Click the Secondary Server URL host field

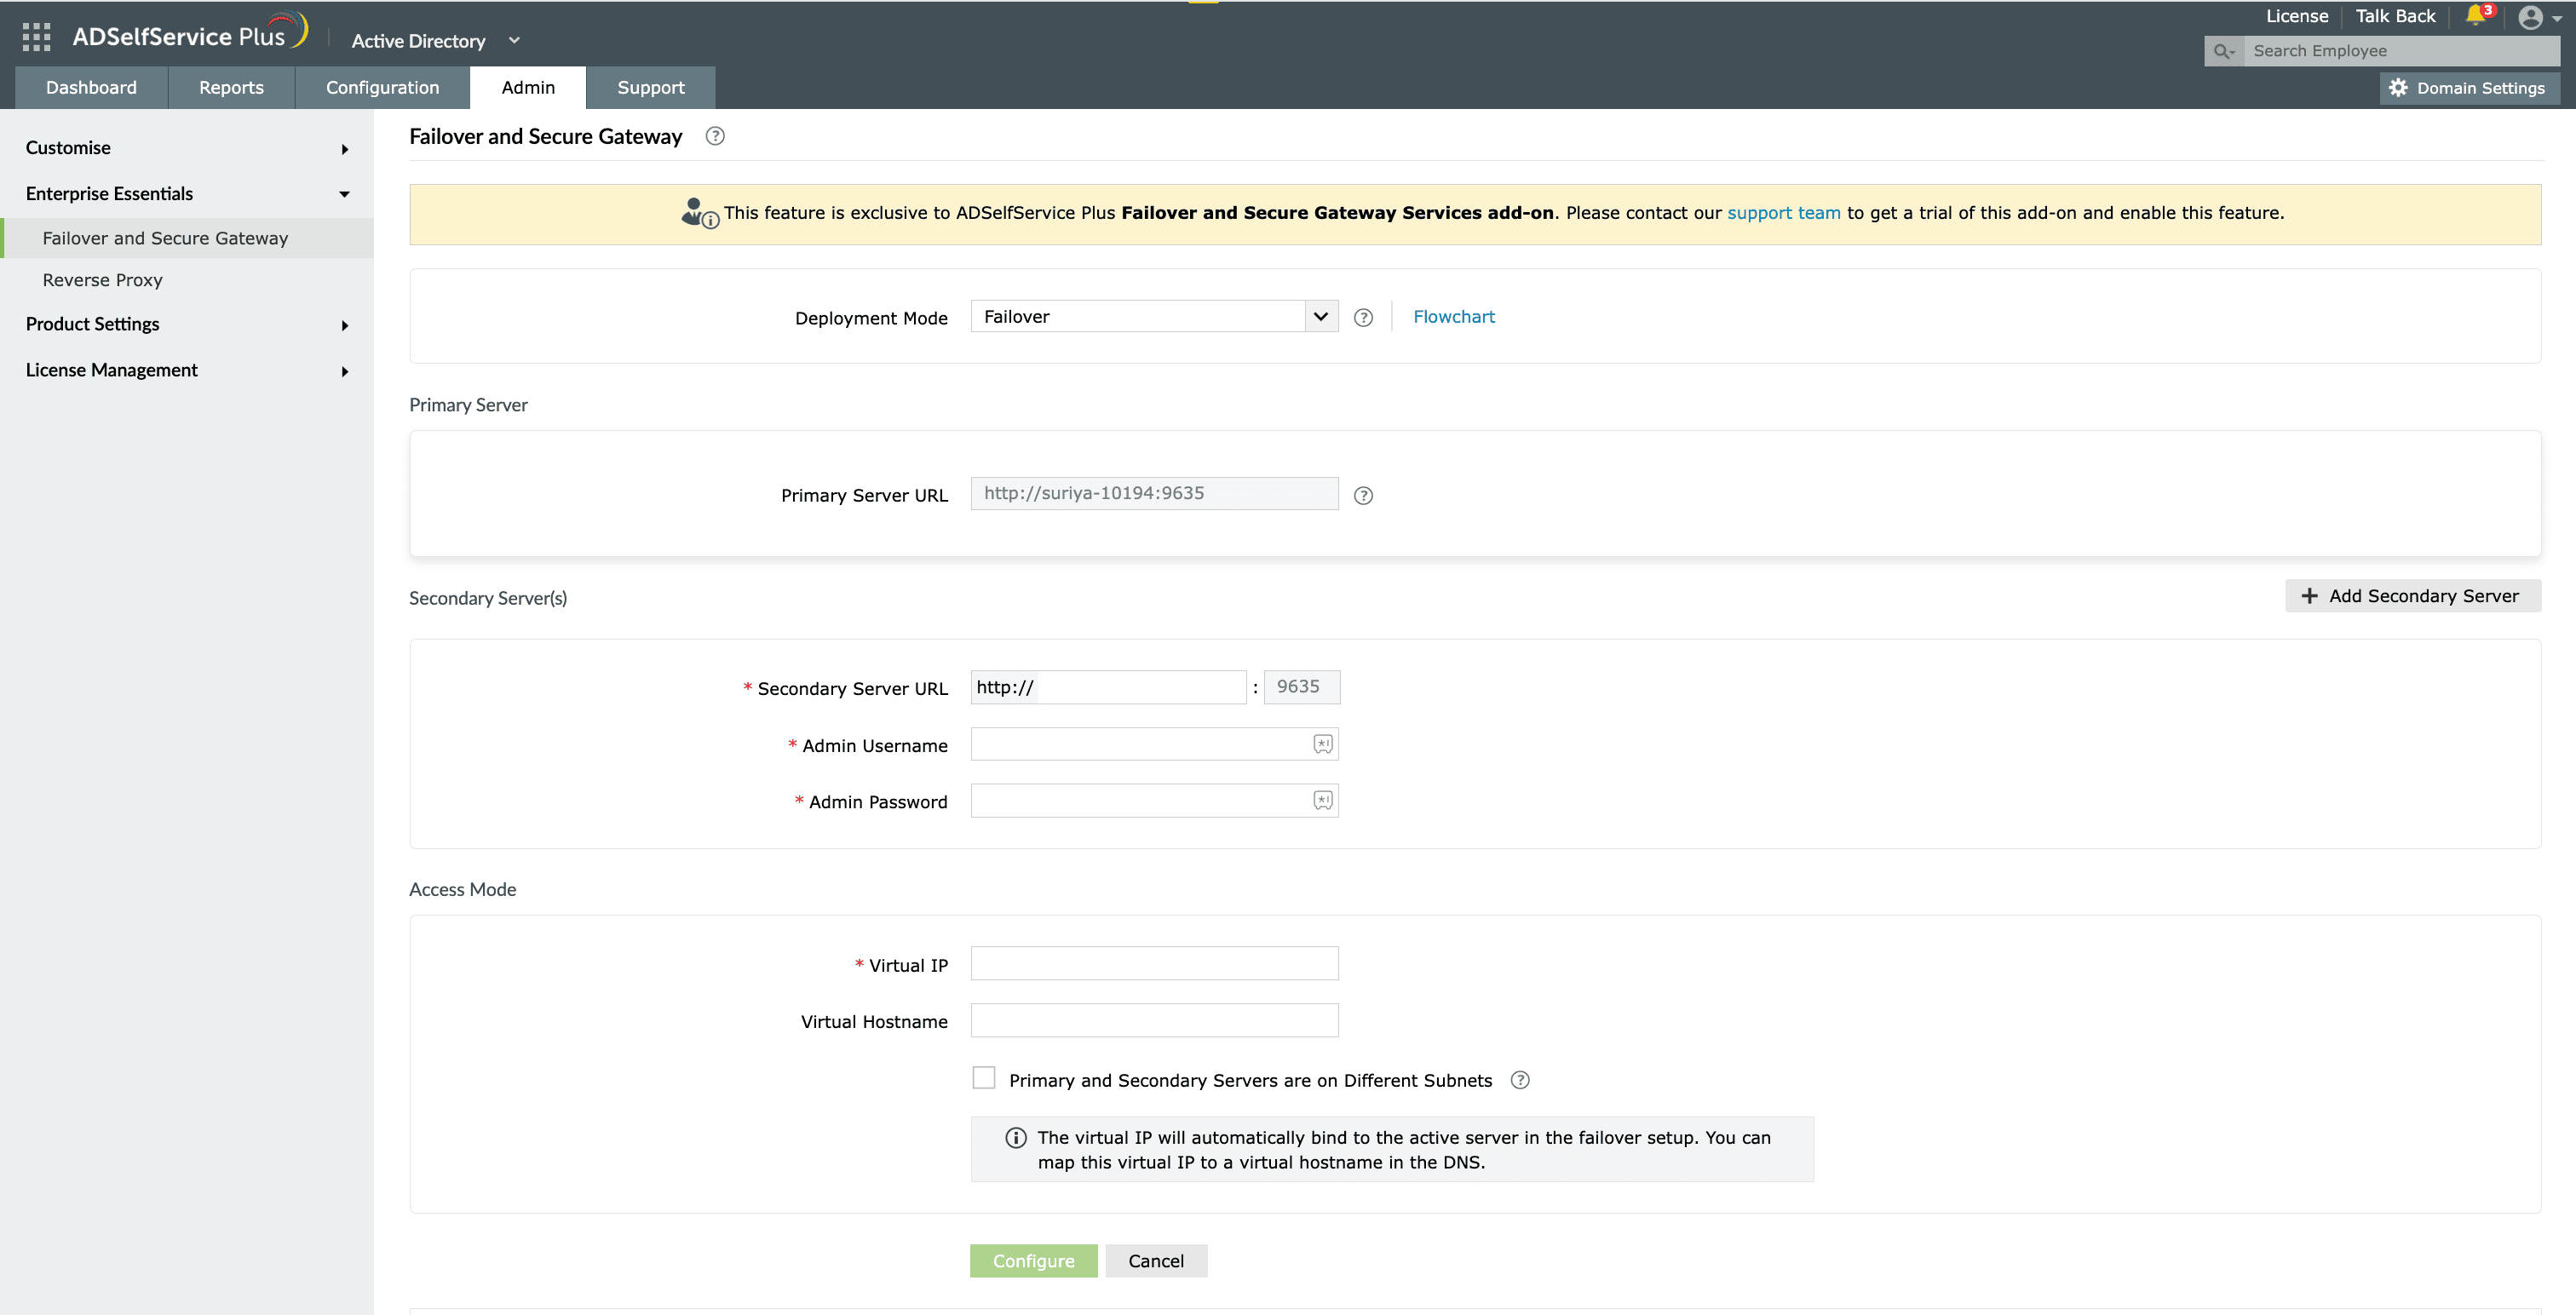click(x=1108, y=687)
